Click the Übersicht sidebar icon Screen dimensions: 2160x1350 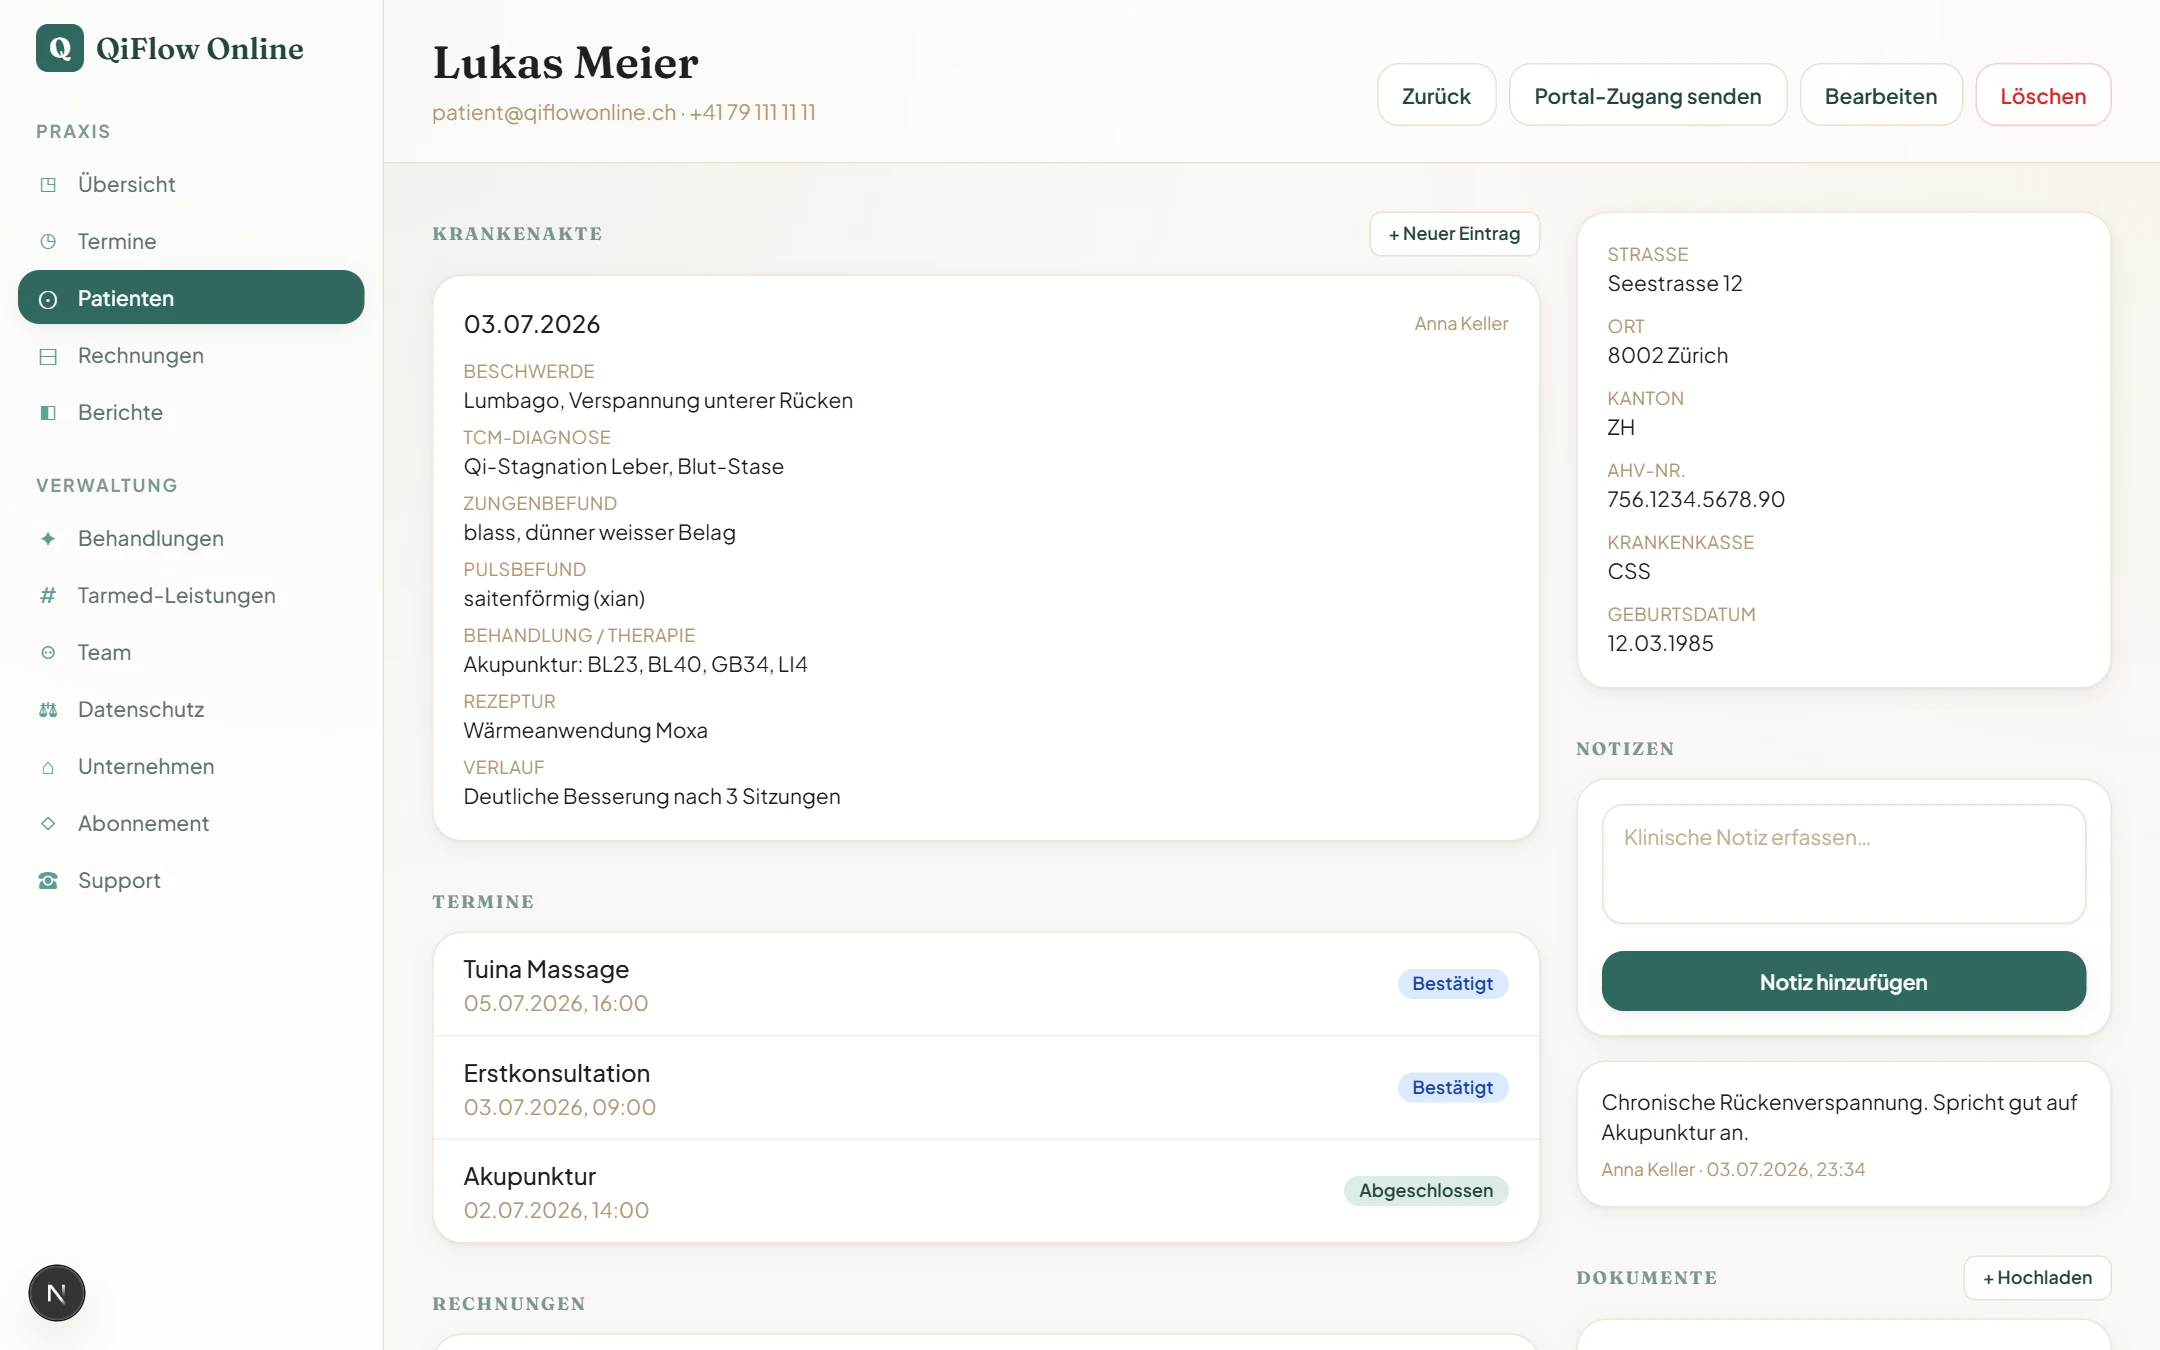click(x=48, y=184)
